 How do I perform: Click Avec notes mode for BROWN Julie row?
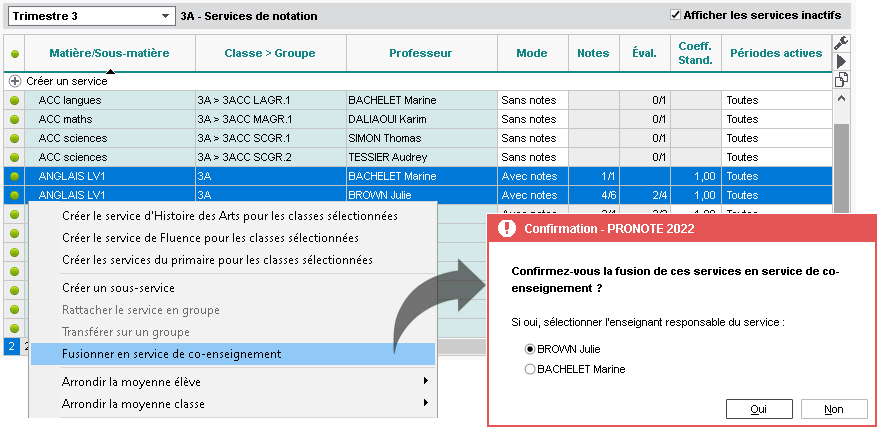coord(533,196)
